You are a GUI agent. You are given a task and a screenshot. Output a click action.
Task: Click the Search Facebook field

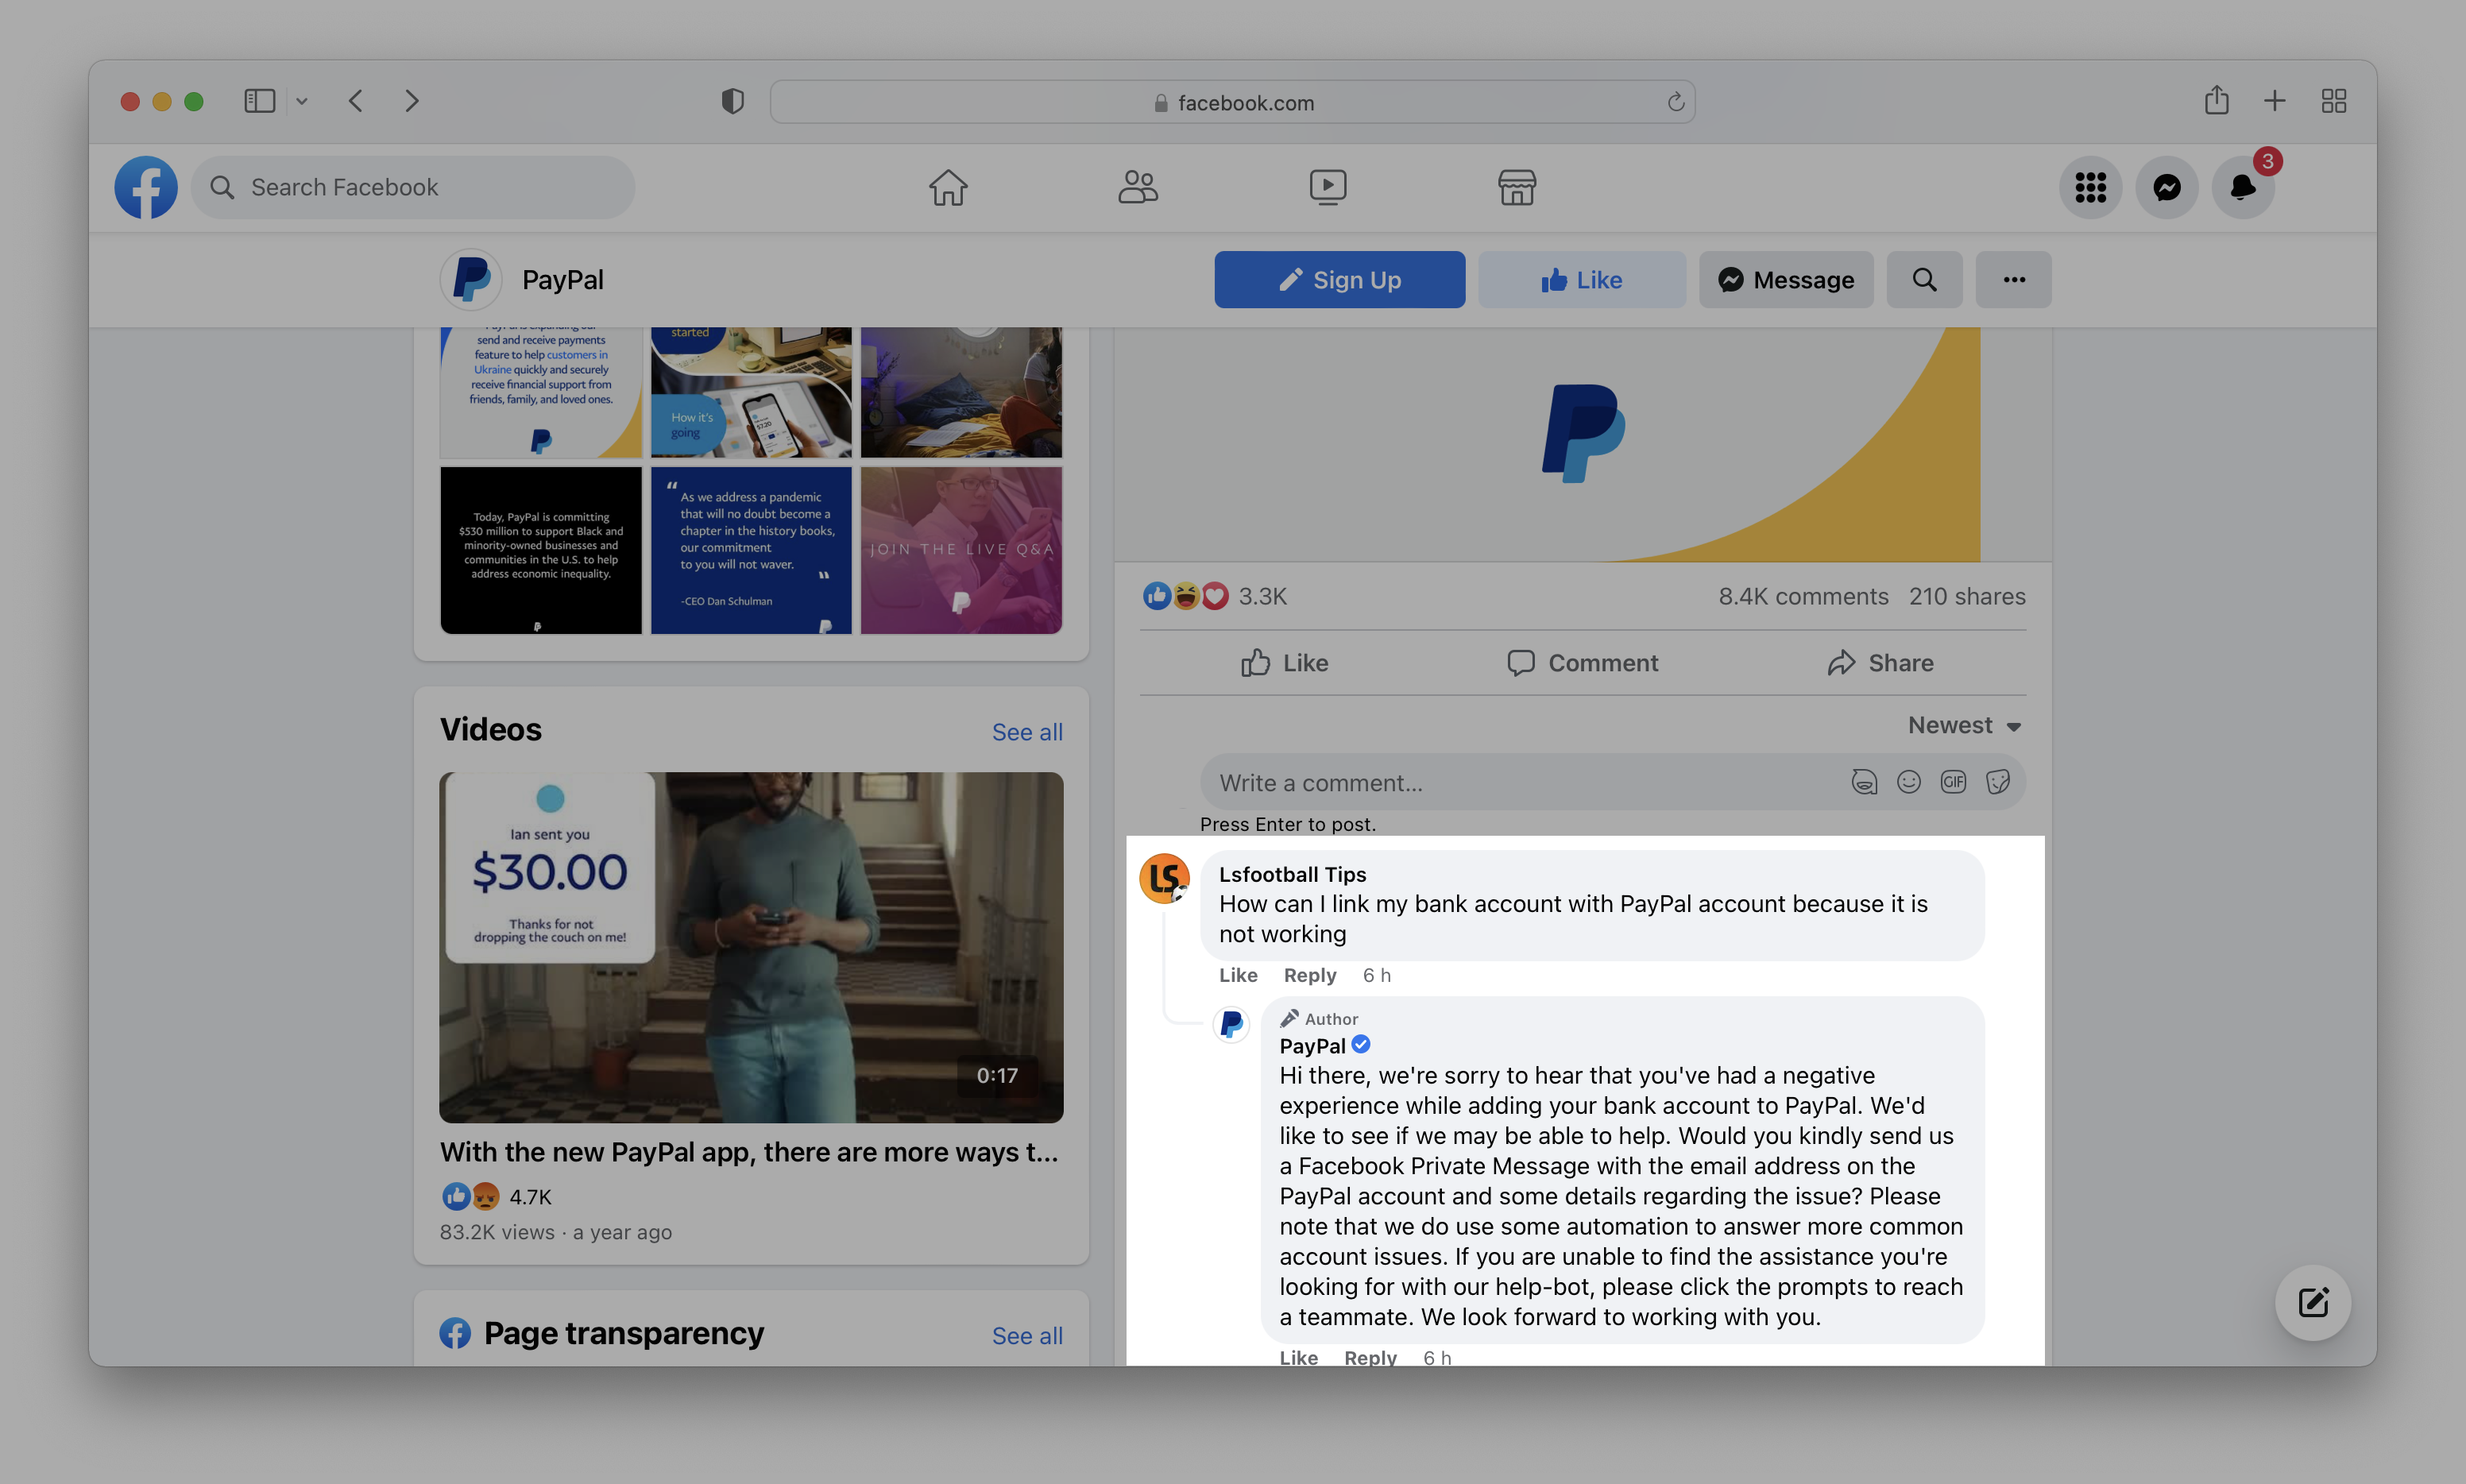click(412, 187)
